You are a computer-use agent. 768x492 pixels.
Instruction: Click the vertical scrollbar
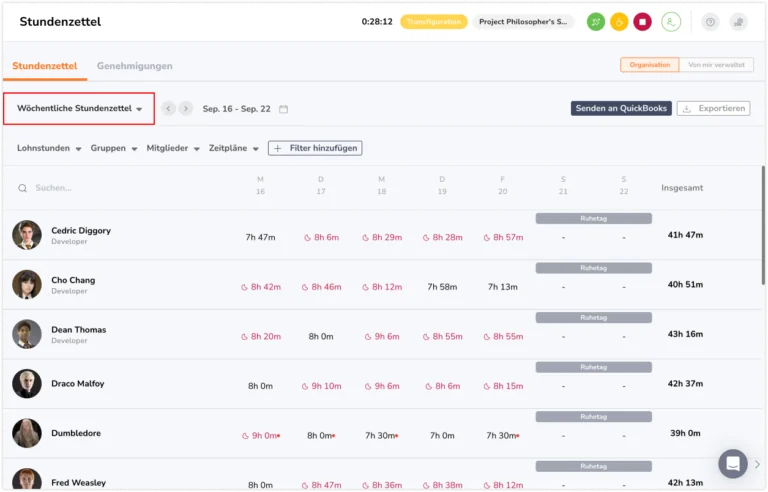tap(763, 225)
